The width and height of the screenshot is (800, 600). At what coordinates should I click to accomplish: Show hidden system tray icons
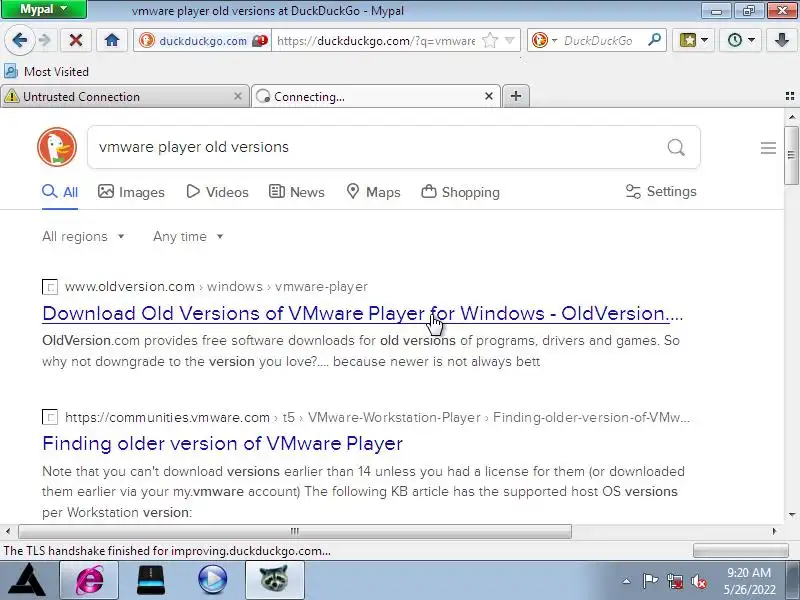click(x=627, y=581)
